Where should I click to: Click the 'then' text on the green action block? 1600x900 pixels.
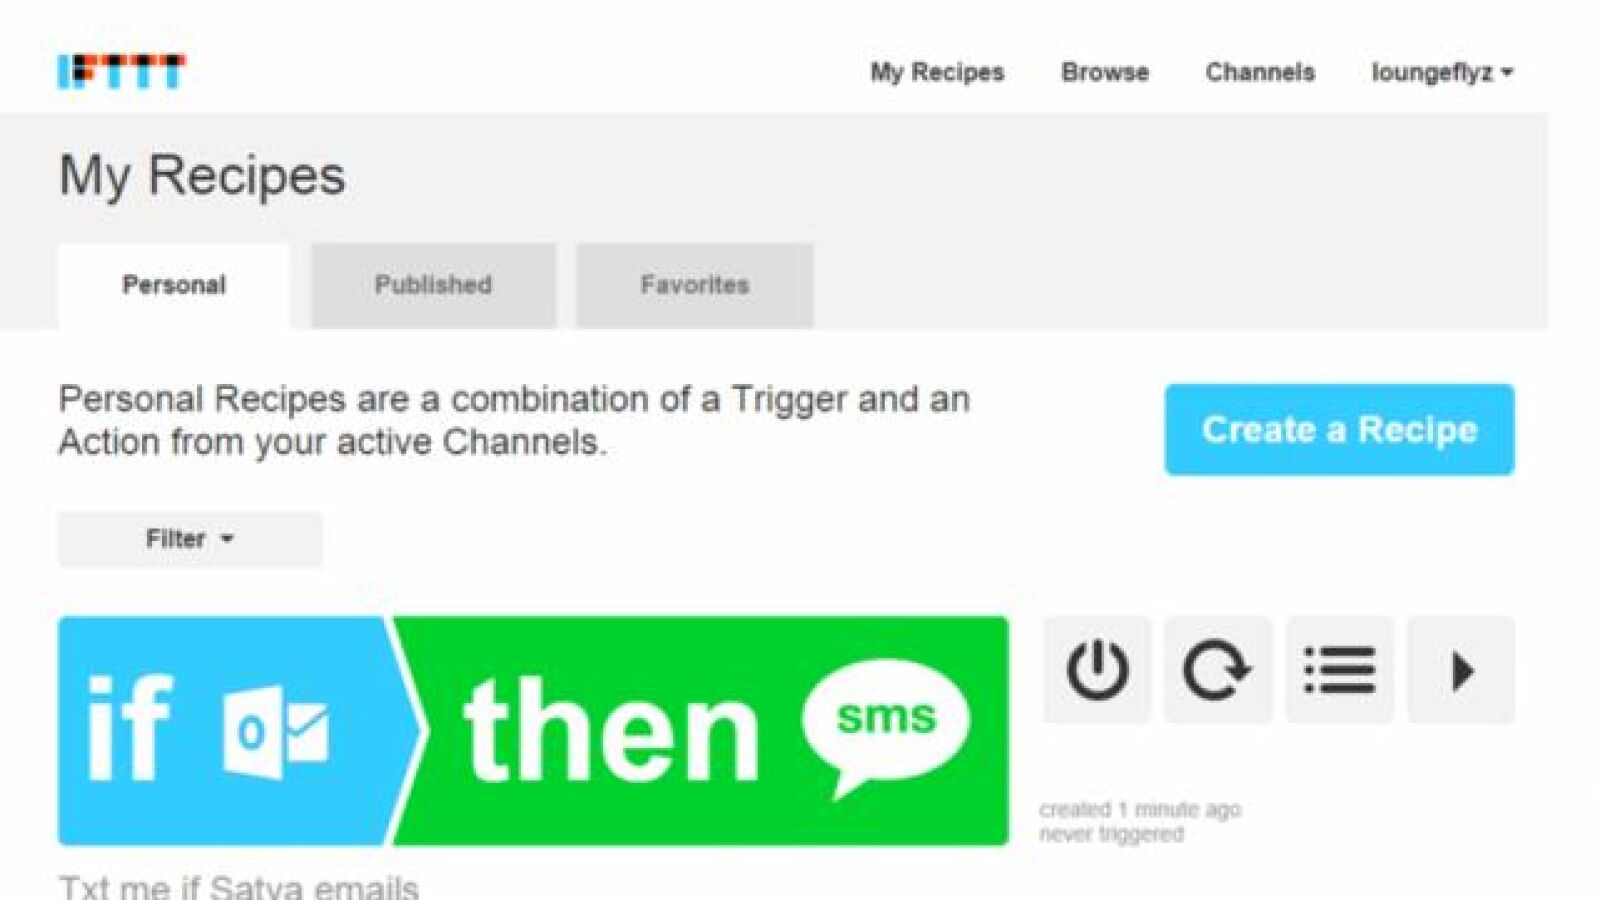coord(611,728)
